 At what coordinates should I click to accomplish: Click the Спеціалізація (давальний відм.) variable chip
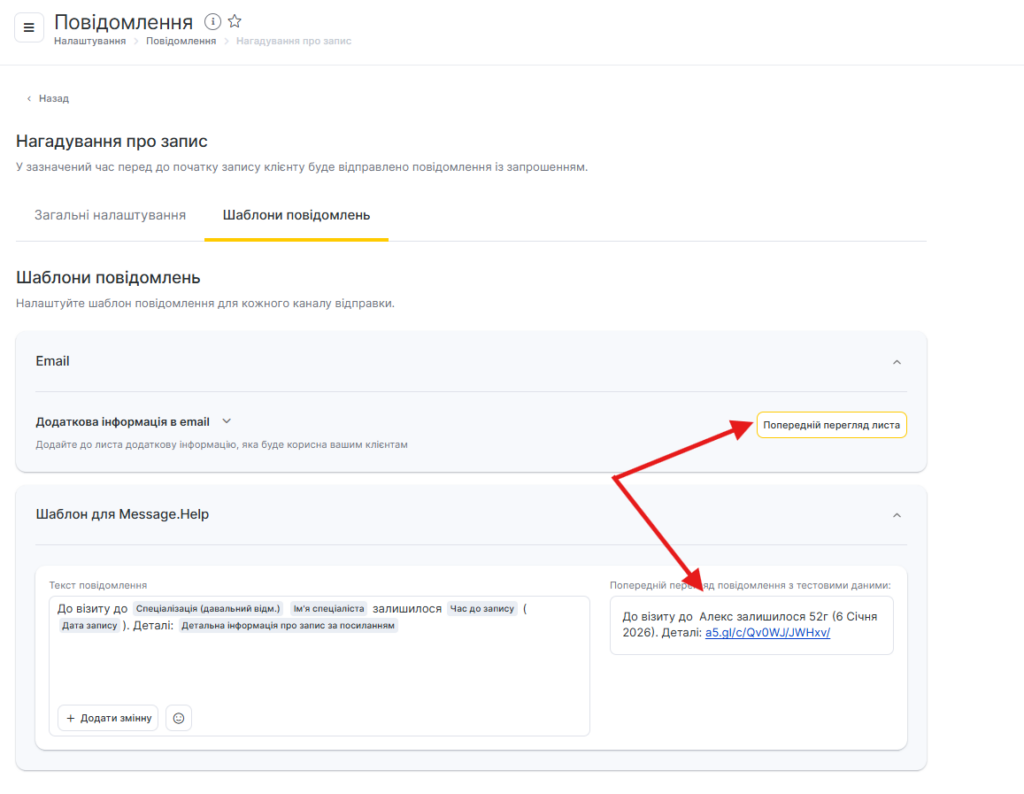click(x=208, y=608)
